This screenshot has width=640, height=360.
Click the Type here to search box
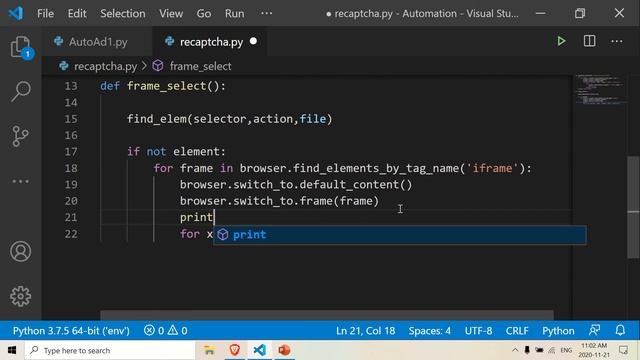[x=110, y=350]
